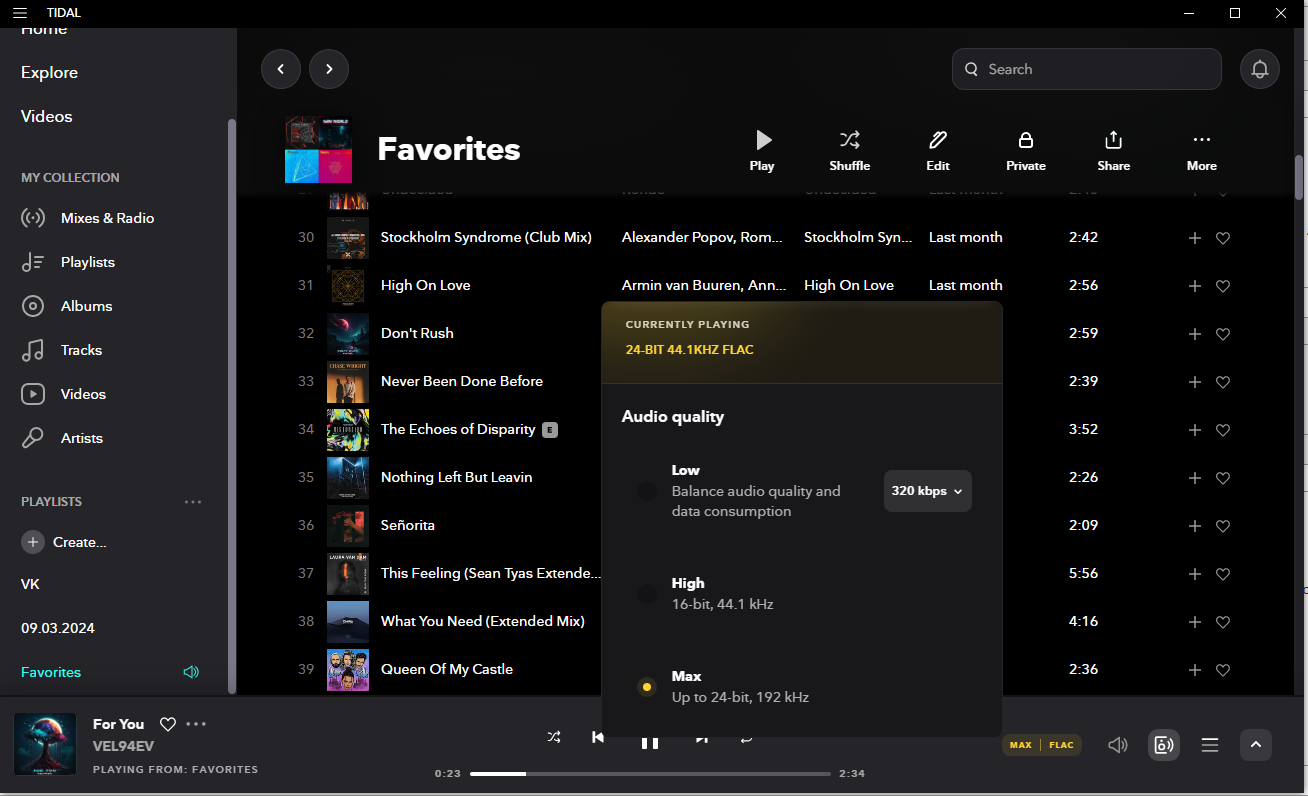Change the Private lock setting

coord(1026,150)
